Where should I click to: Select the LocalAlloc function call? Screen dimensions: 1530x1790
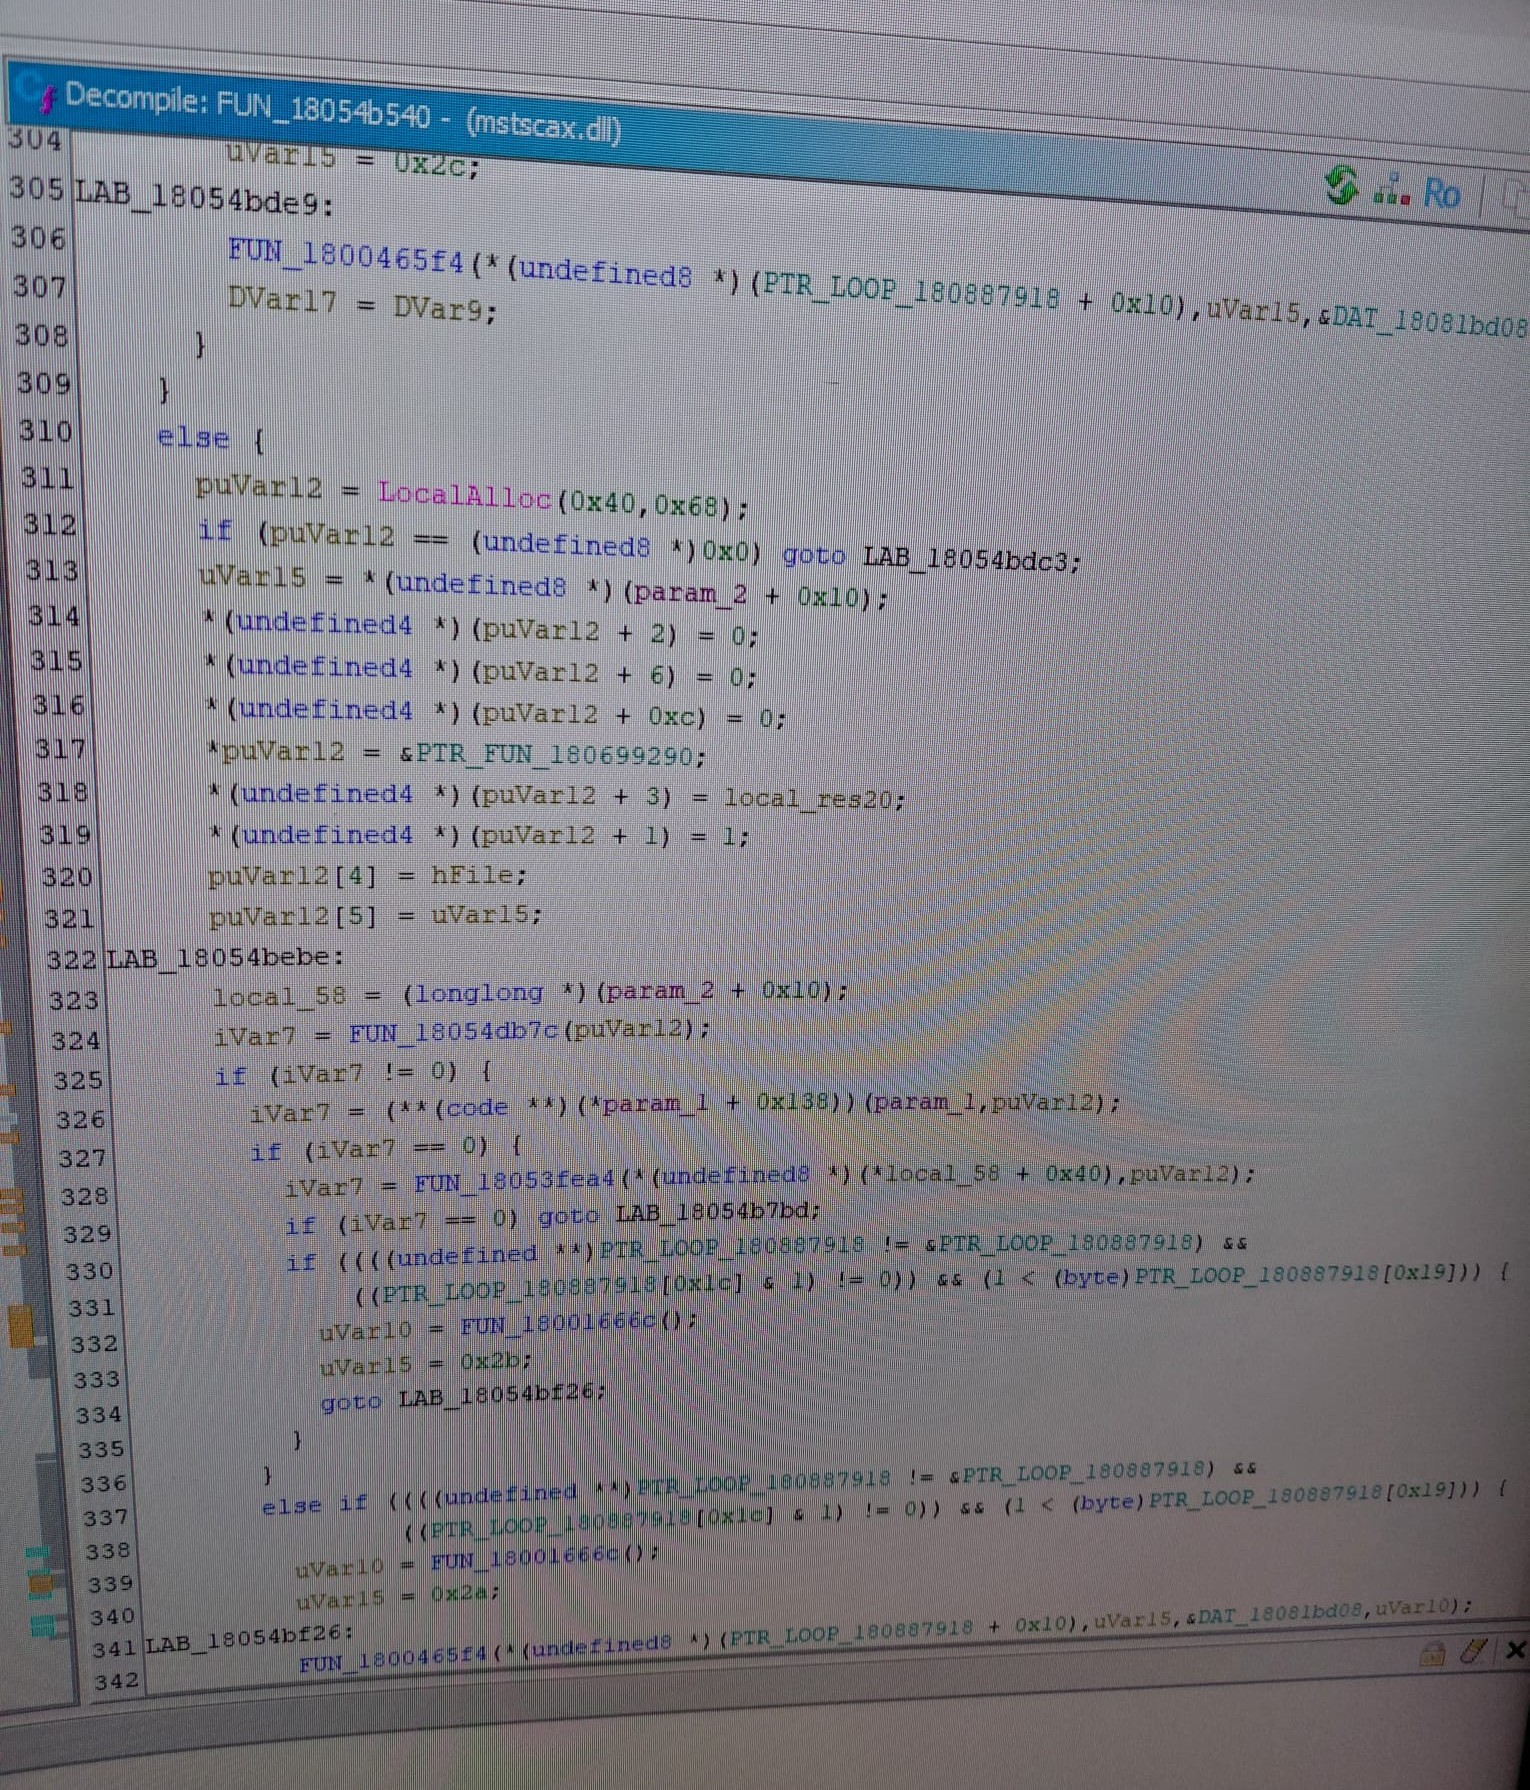pos(464,495)
